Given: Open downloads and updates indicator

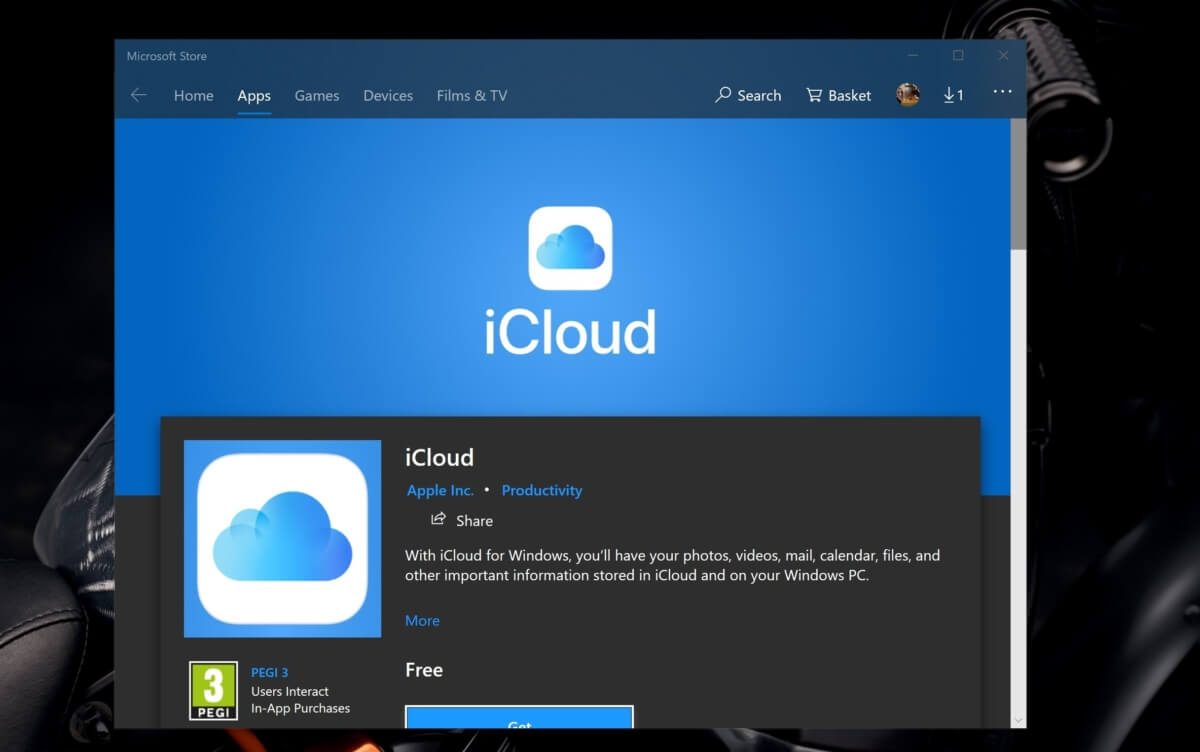Looking at the screenshot, I should 953,95.
